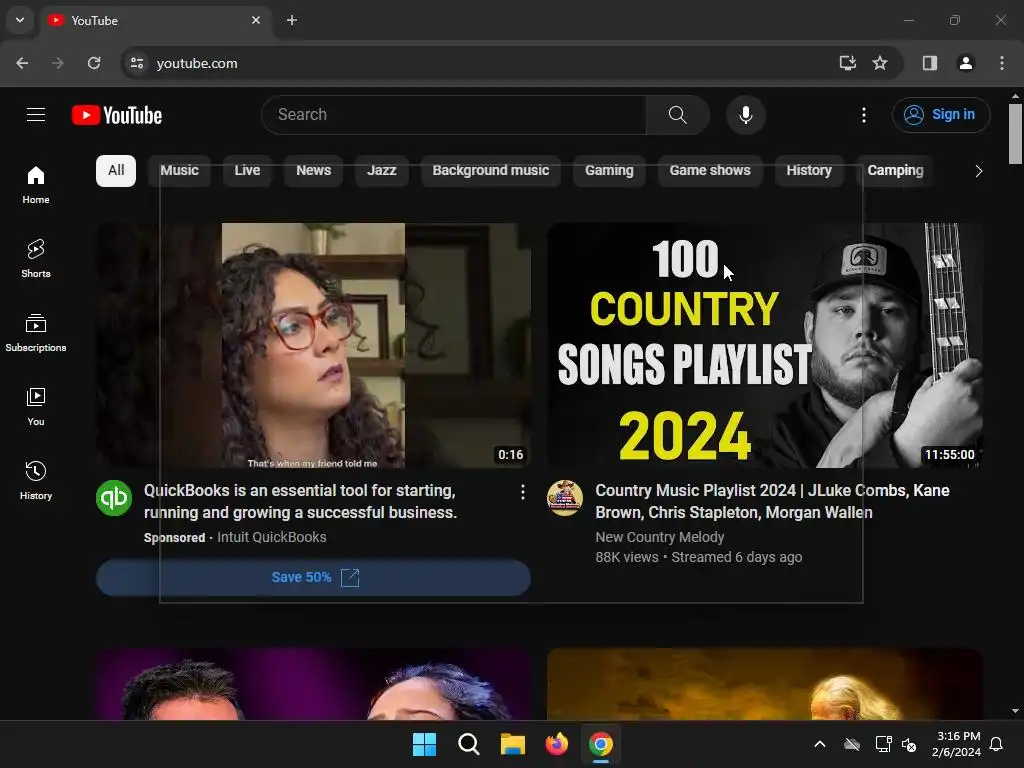The image size is (1024, 768).
Task: Click the page vertical scrollbar thumb
Action: click(x=1015, y=134)
